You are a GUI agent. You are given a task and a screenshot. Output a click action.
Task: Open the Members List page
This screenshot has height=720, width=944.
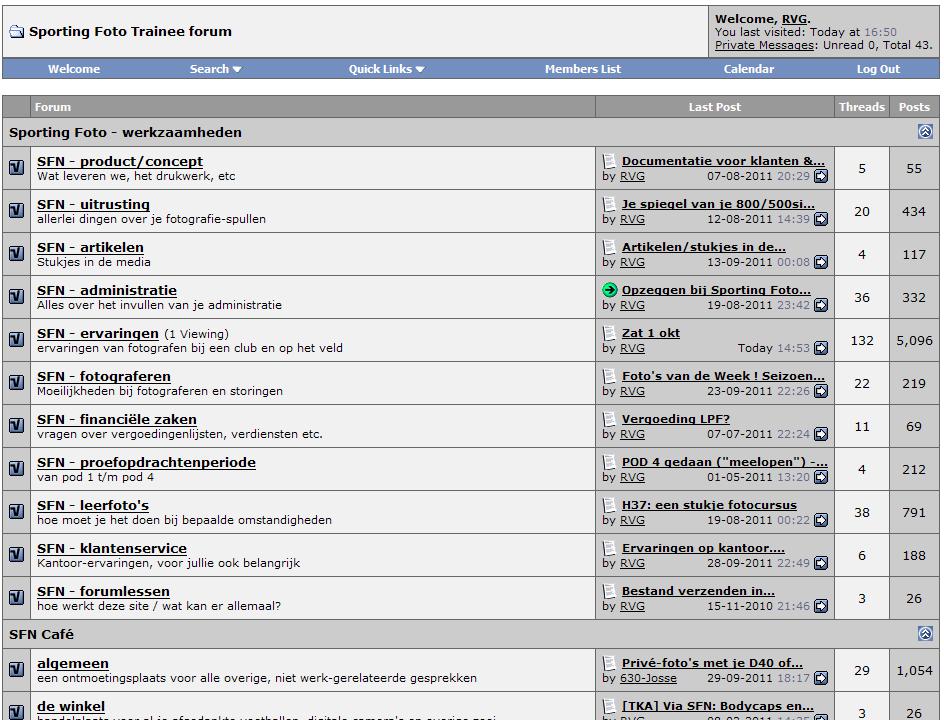(x=582, y=69)
